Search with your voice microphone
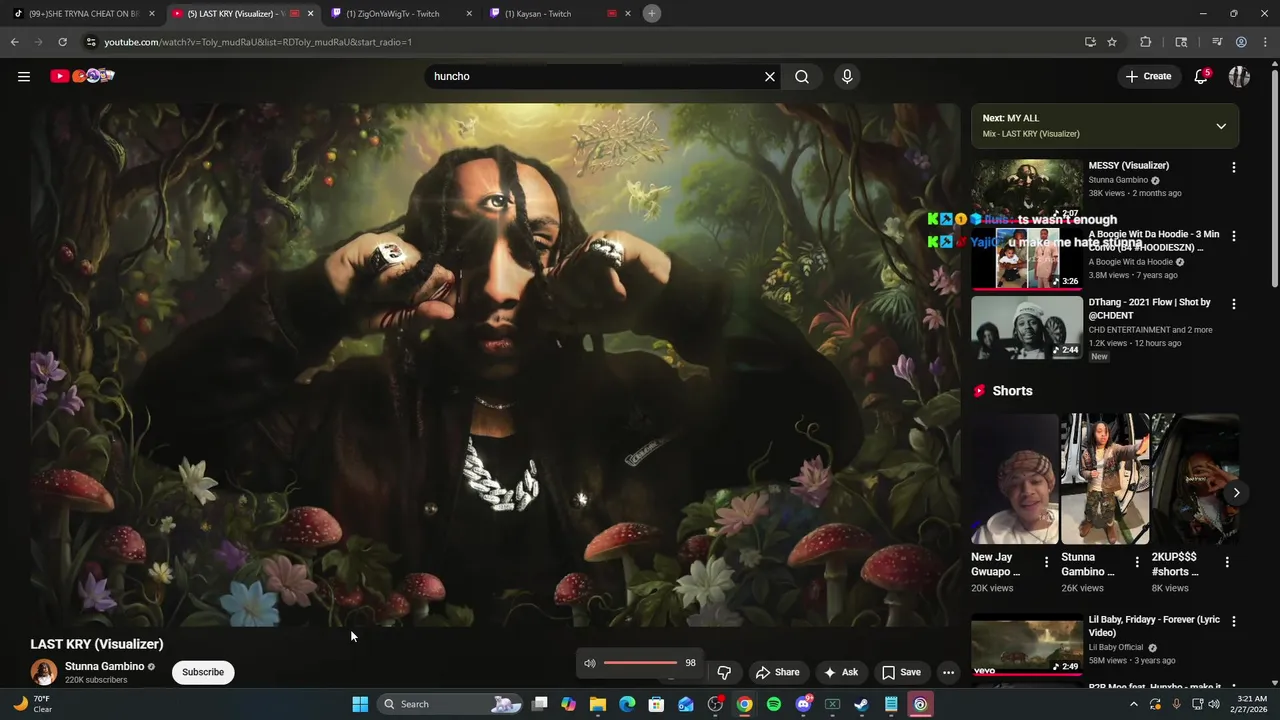Screen dimensions: 1280x720 coord(847,76)
